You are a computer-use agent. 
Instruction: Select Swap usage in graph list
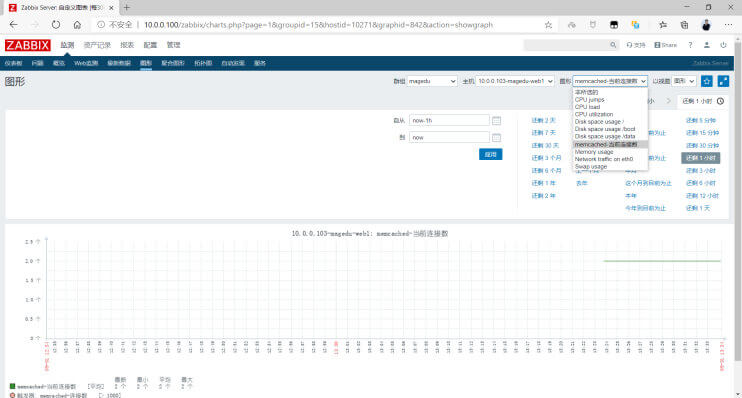click(x=591, y=167)
